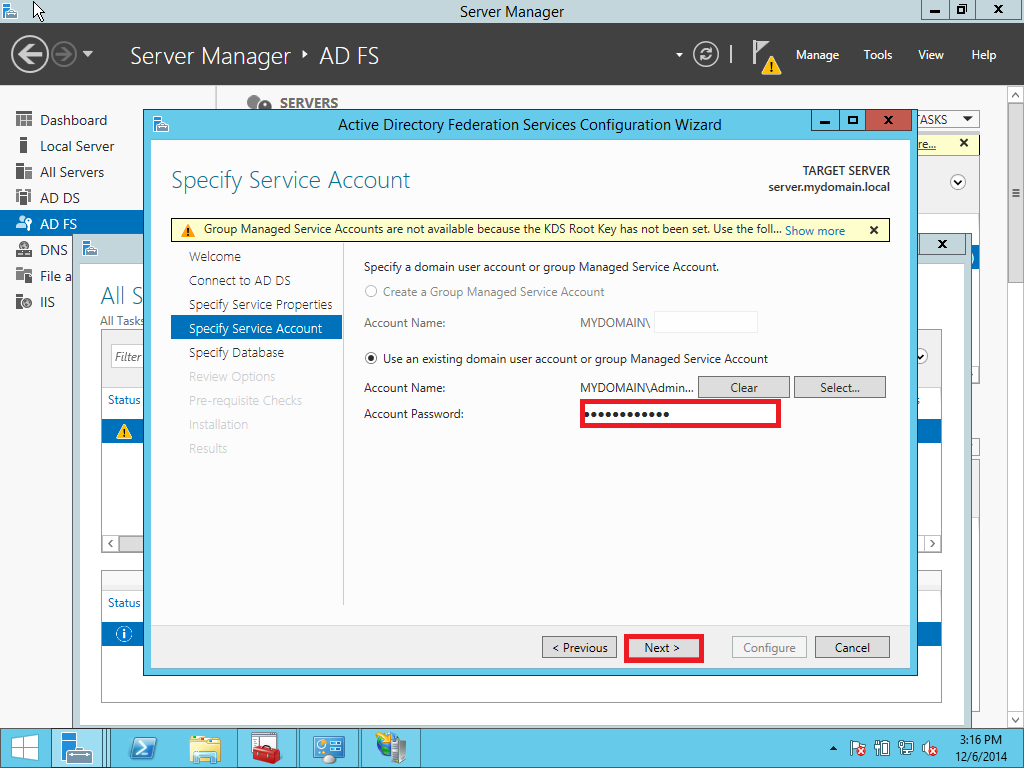The image size is (1024, 768).
Task: Open File Explorer from the taskbar
Action: tap(205, 747)
